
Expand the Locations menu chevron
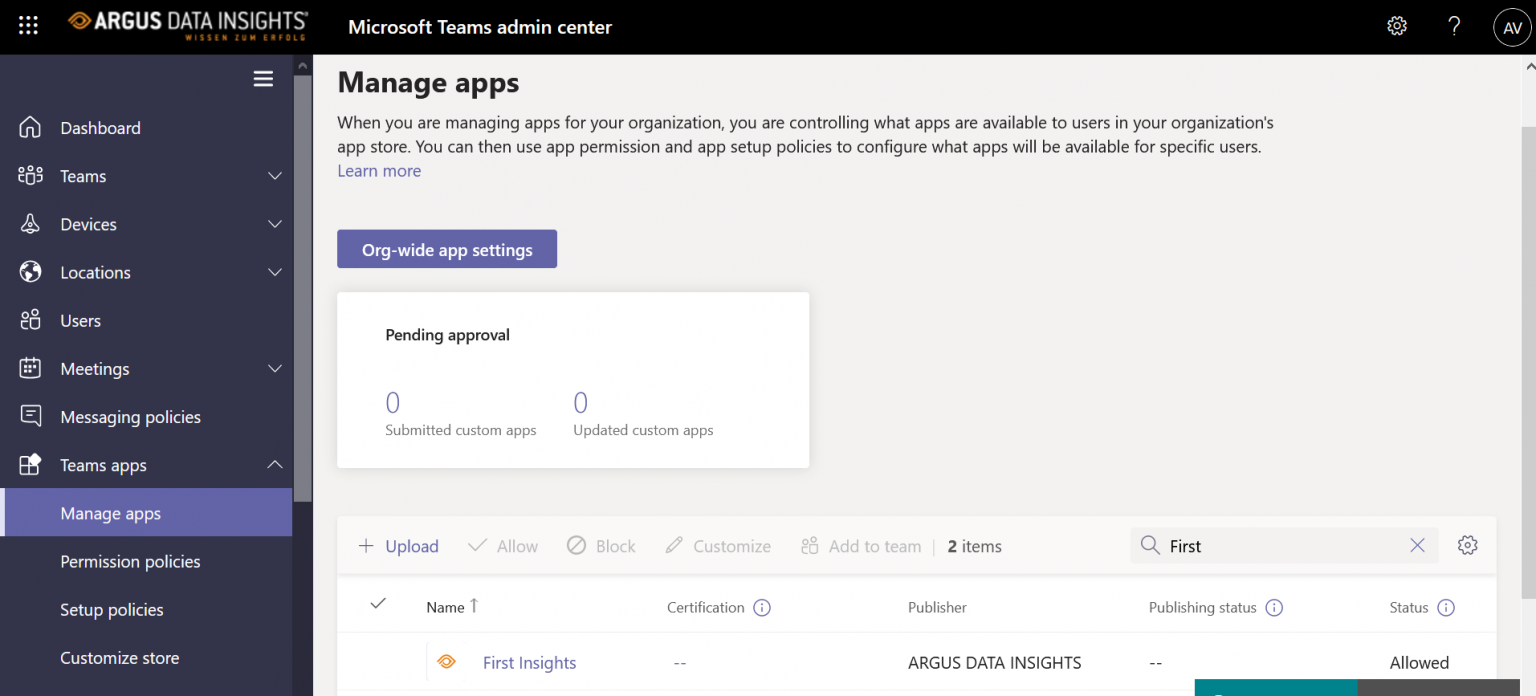pos(275,272)
